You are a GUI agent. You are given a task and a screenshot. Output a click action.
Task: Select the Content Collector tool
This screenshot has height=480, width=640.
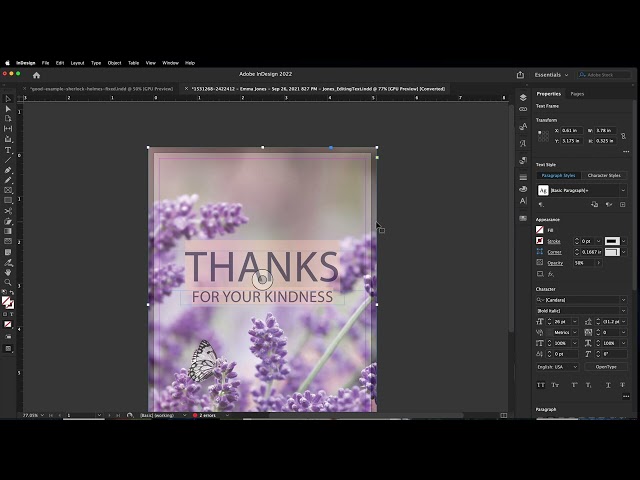point(8,139)
